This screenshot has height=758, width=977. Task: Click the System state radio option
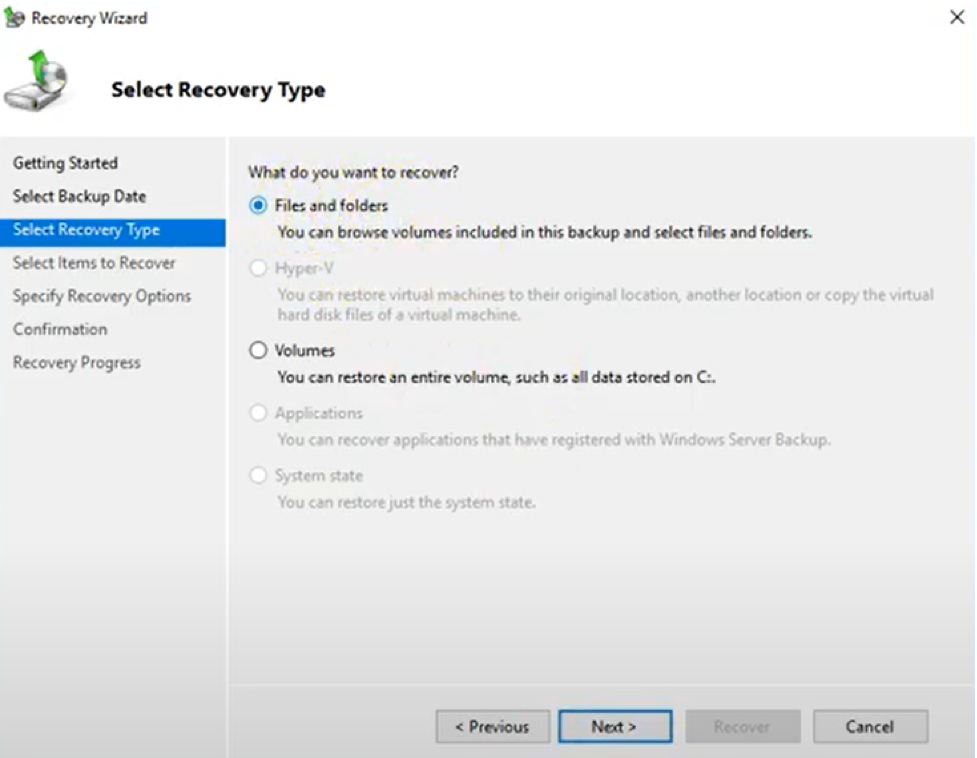click(259, 476)
